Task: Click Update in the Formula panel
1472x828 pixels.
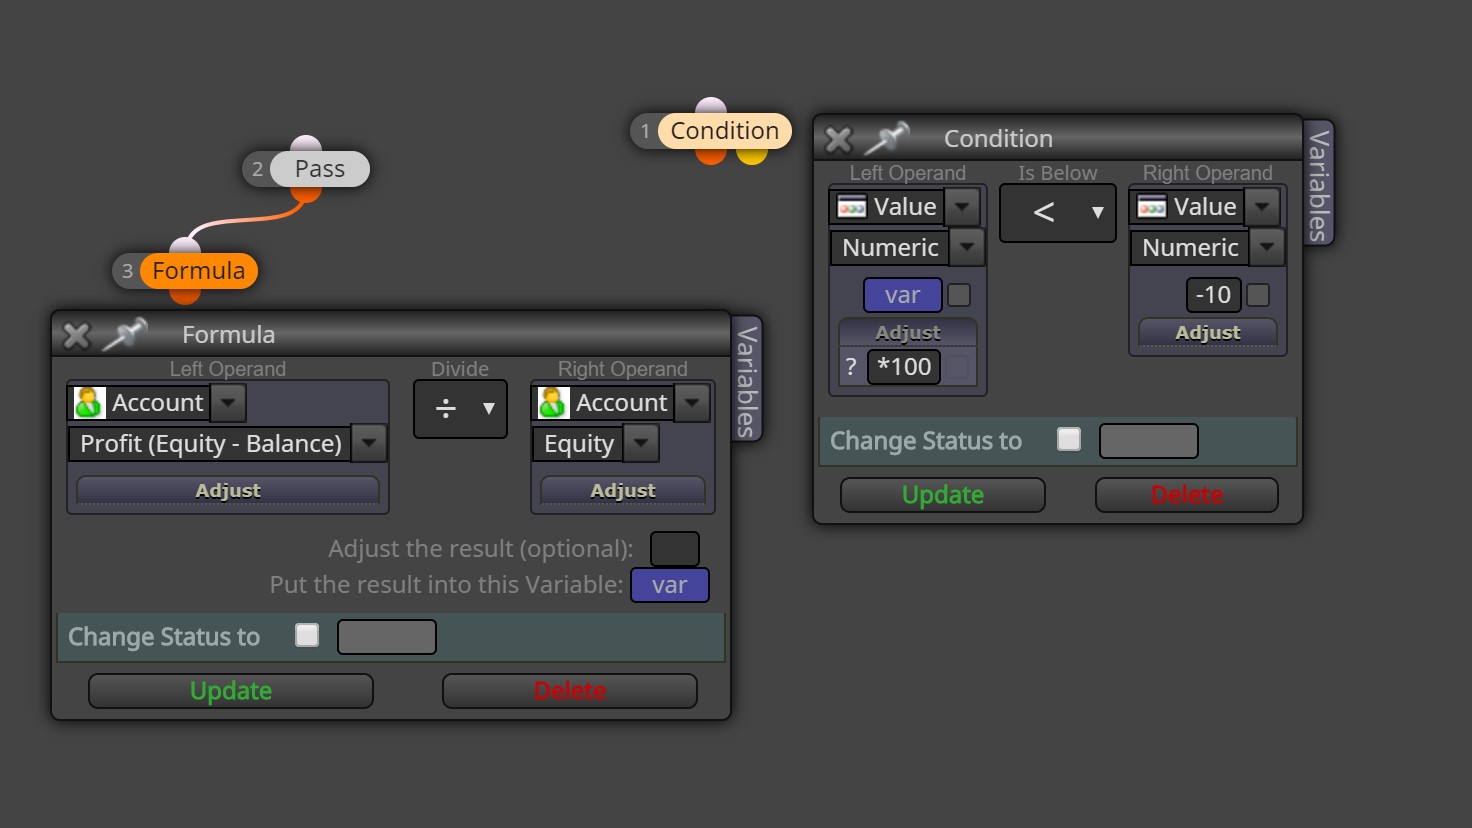Action: (x=231, y=691)
